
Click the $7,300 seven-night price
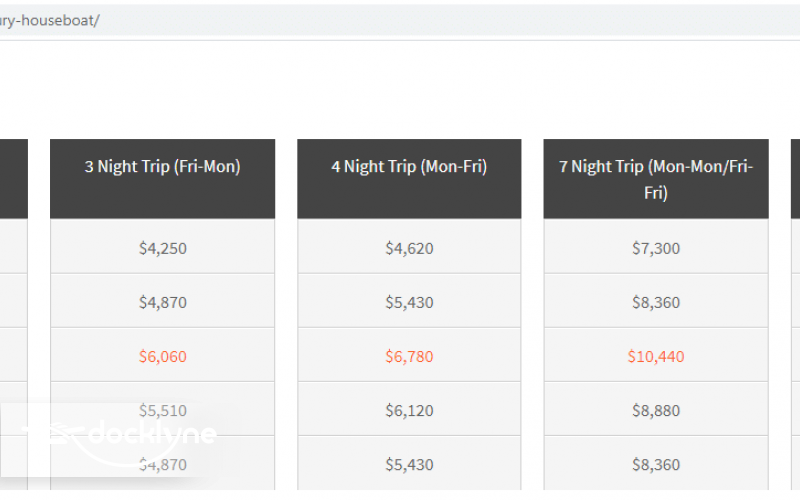pyautogui.click(x=656, y=248)
